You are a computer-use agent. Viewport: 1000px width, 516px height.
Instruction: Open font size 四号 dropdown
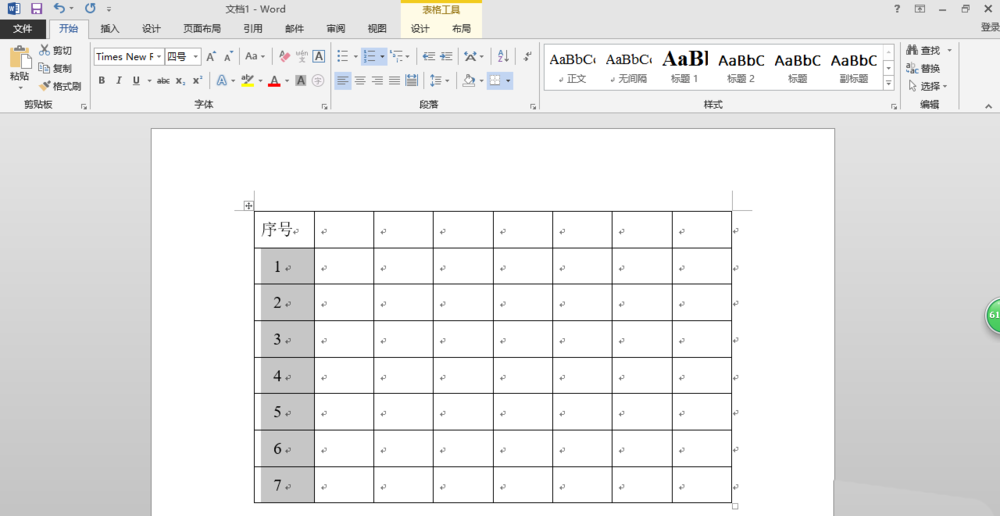coord(196,57)
